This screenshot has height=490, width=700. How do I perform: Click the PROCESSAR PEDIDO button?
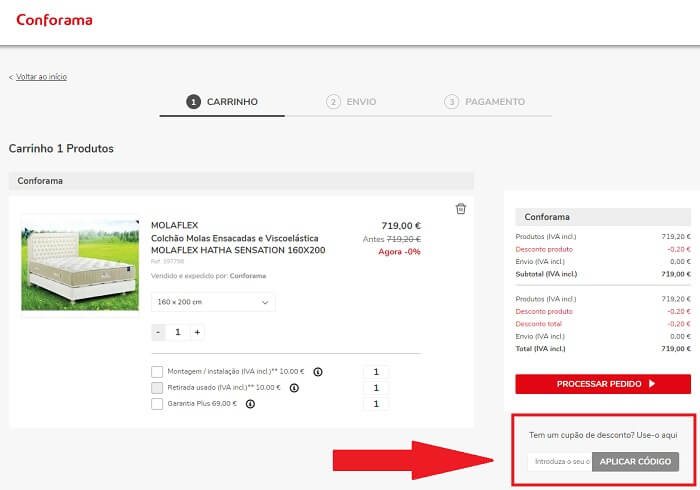(603, 384)
